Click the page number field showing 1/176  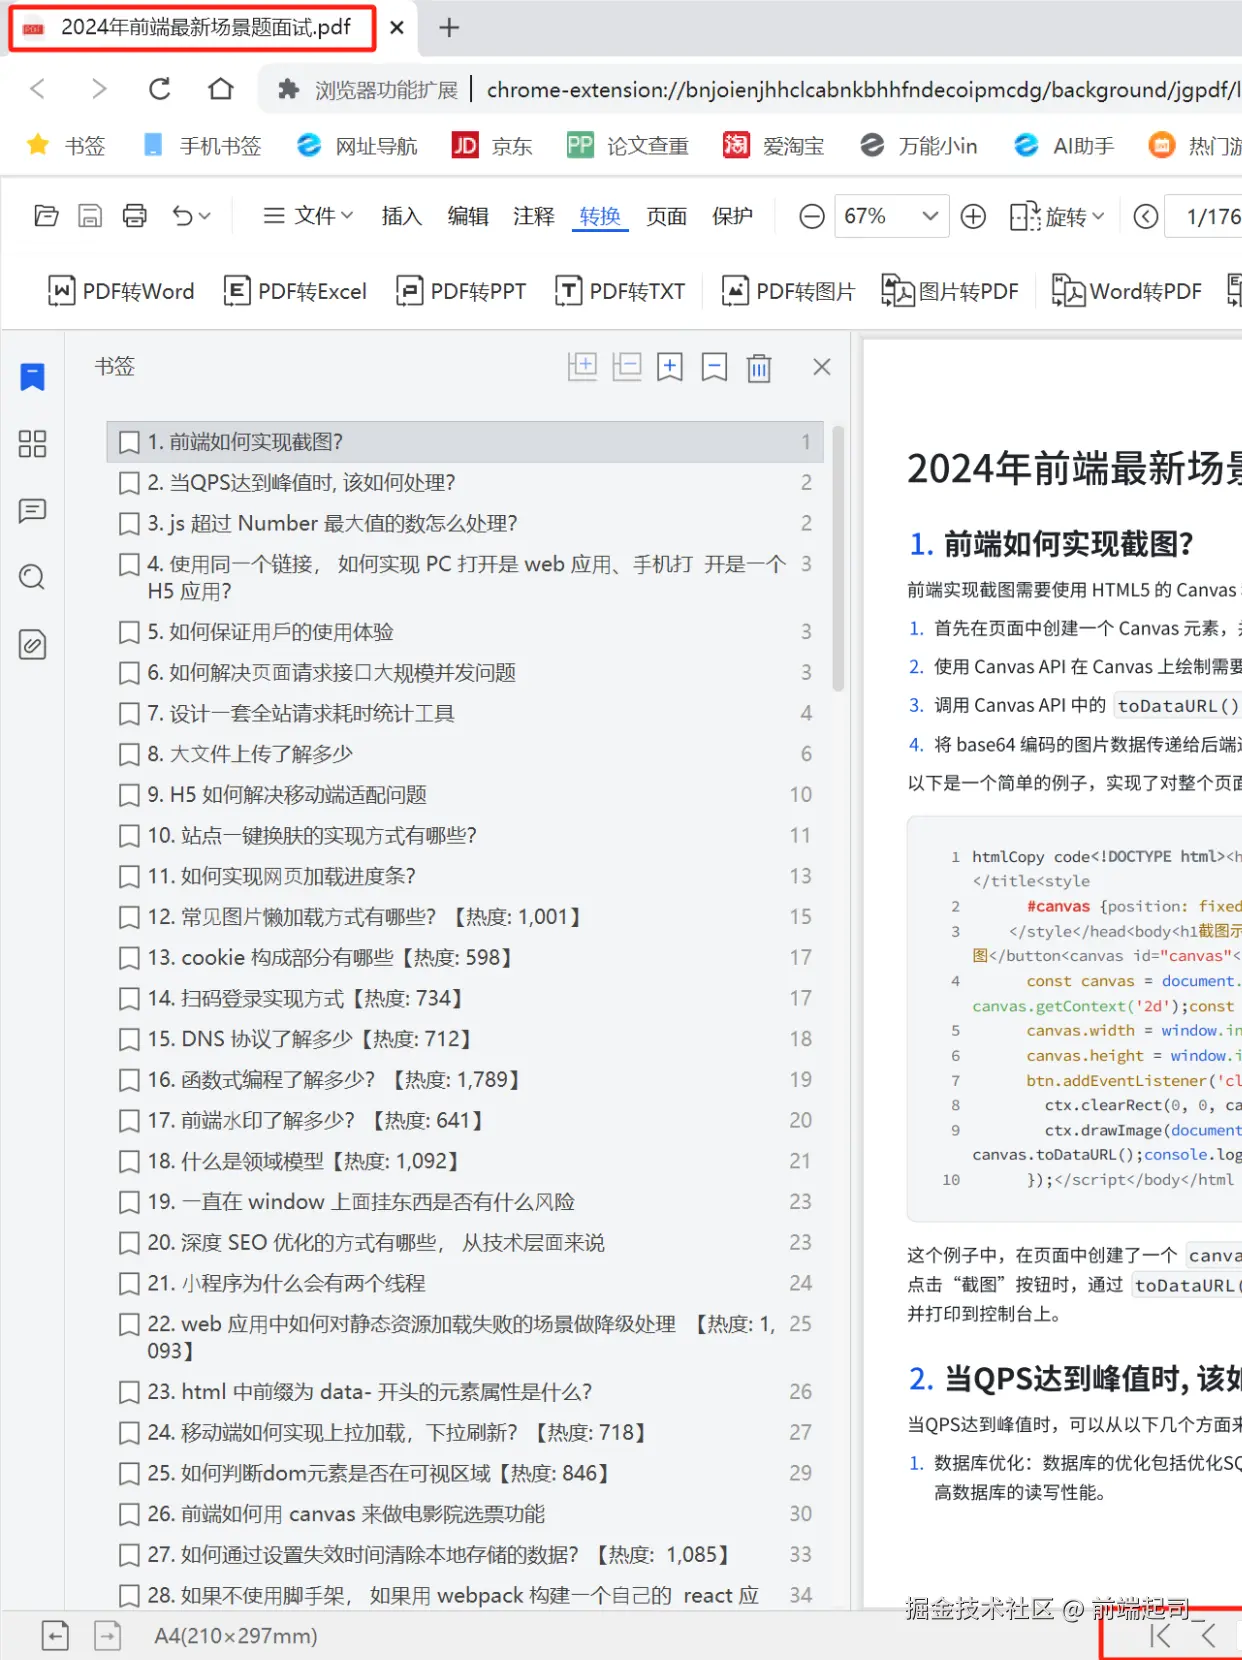[x=1204, y=216]
